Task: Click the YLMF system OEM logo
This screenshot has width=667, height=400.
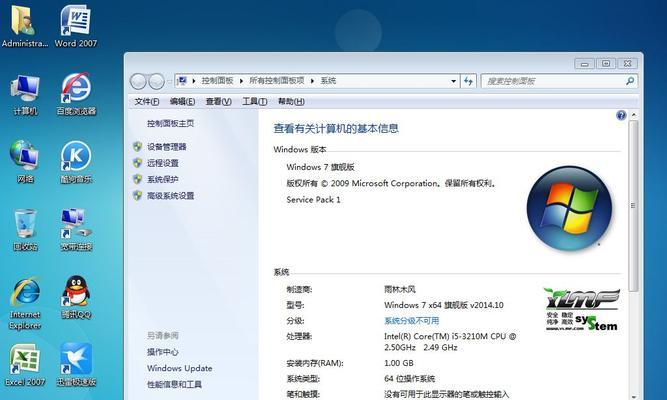Action: [x=581, y=309]
